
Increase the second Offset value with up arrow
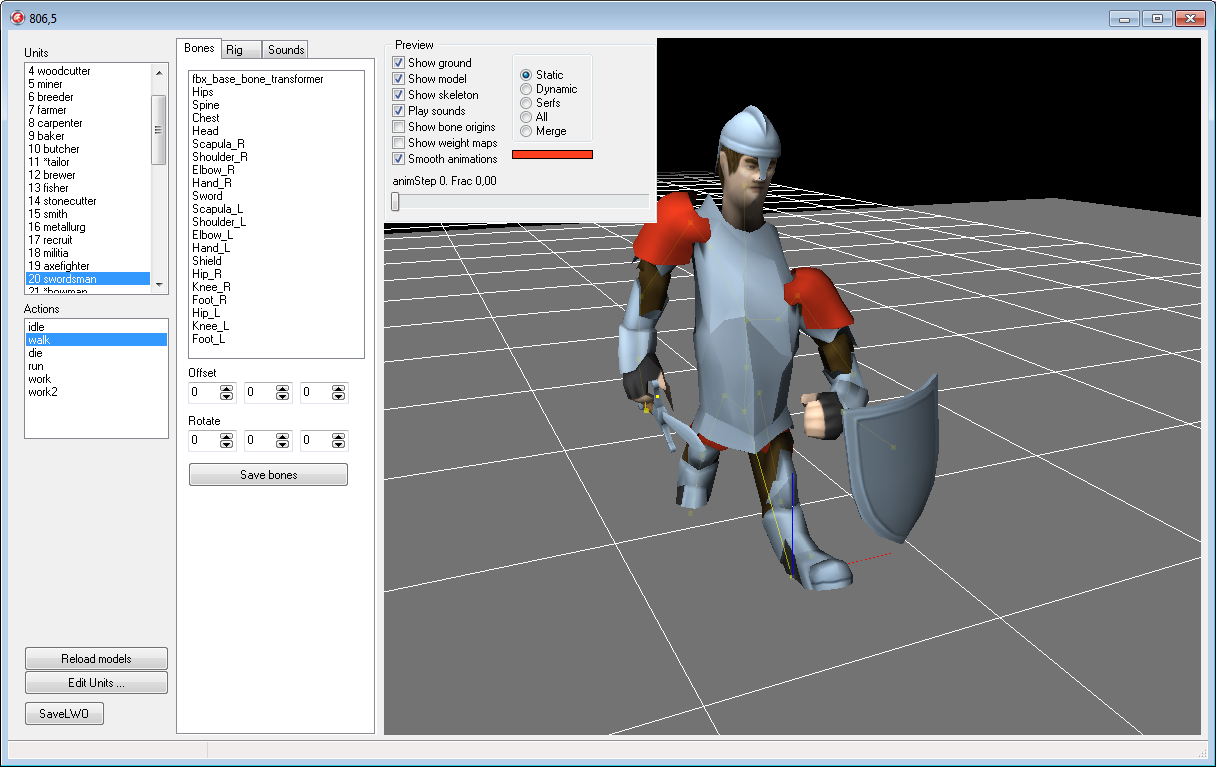click(283, 389)
